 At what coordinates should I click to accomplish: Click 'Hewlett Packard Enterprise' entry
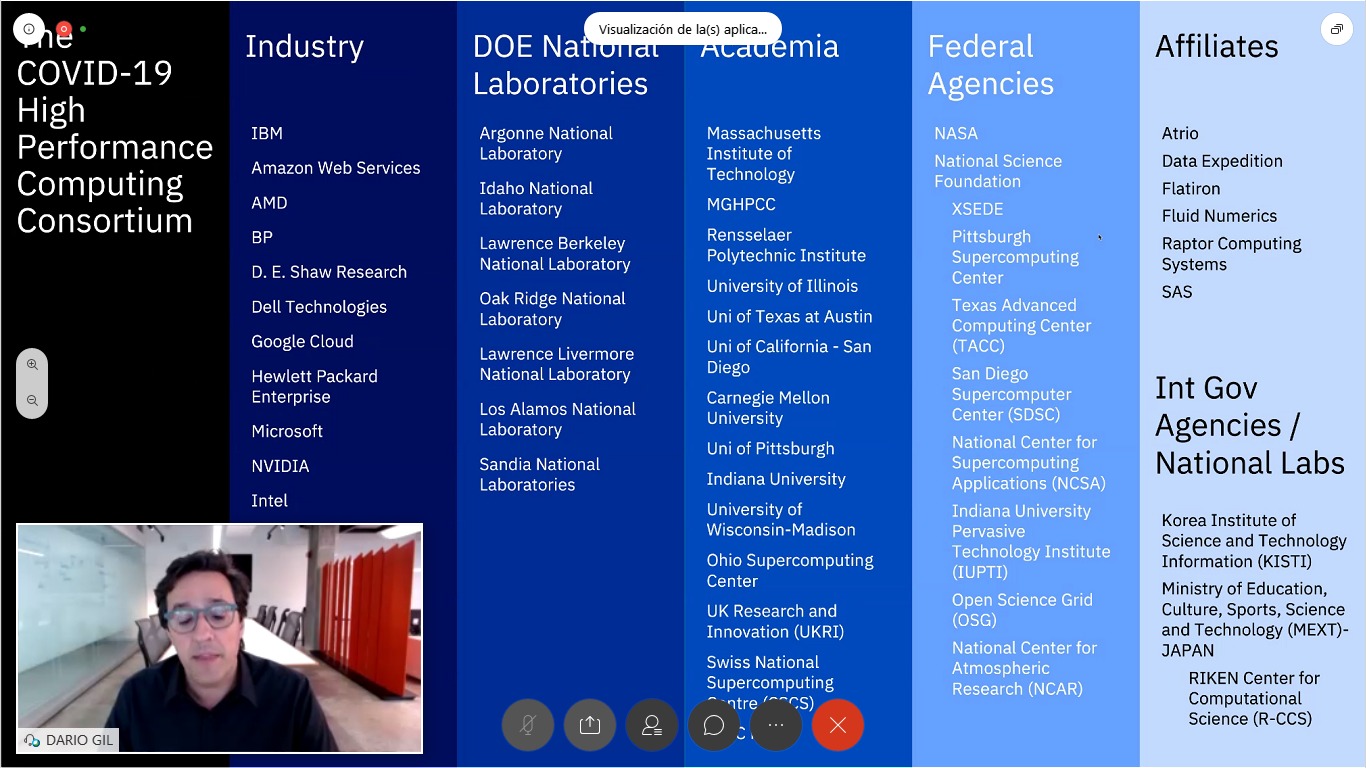point(314,386)
